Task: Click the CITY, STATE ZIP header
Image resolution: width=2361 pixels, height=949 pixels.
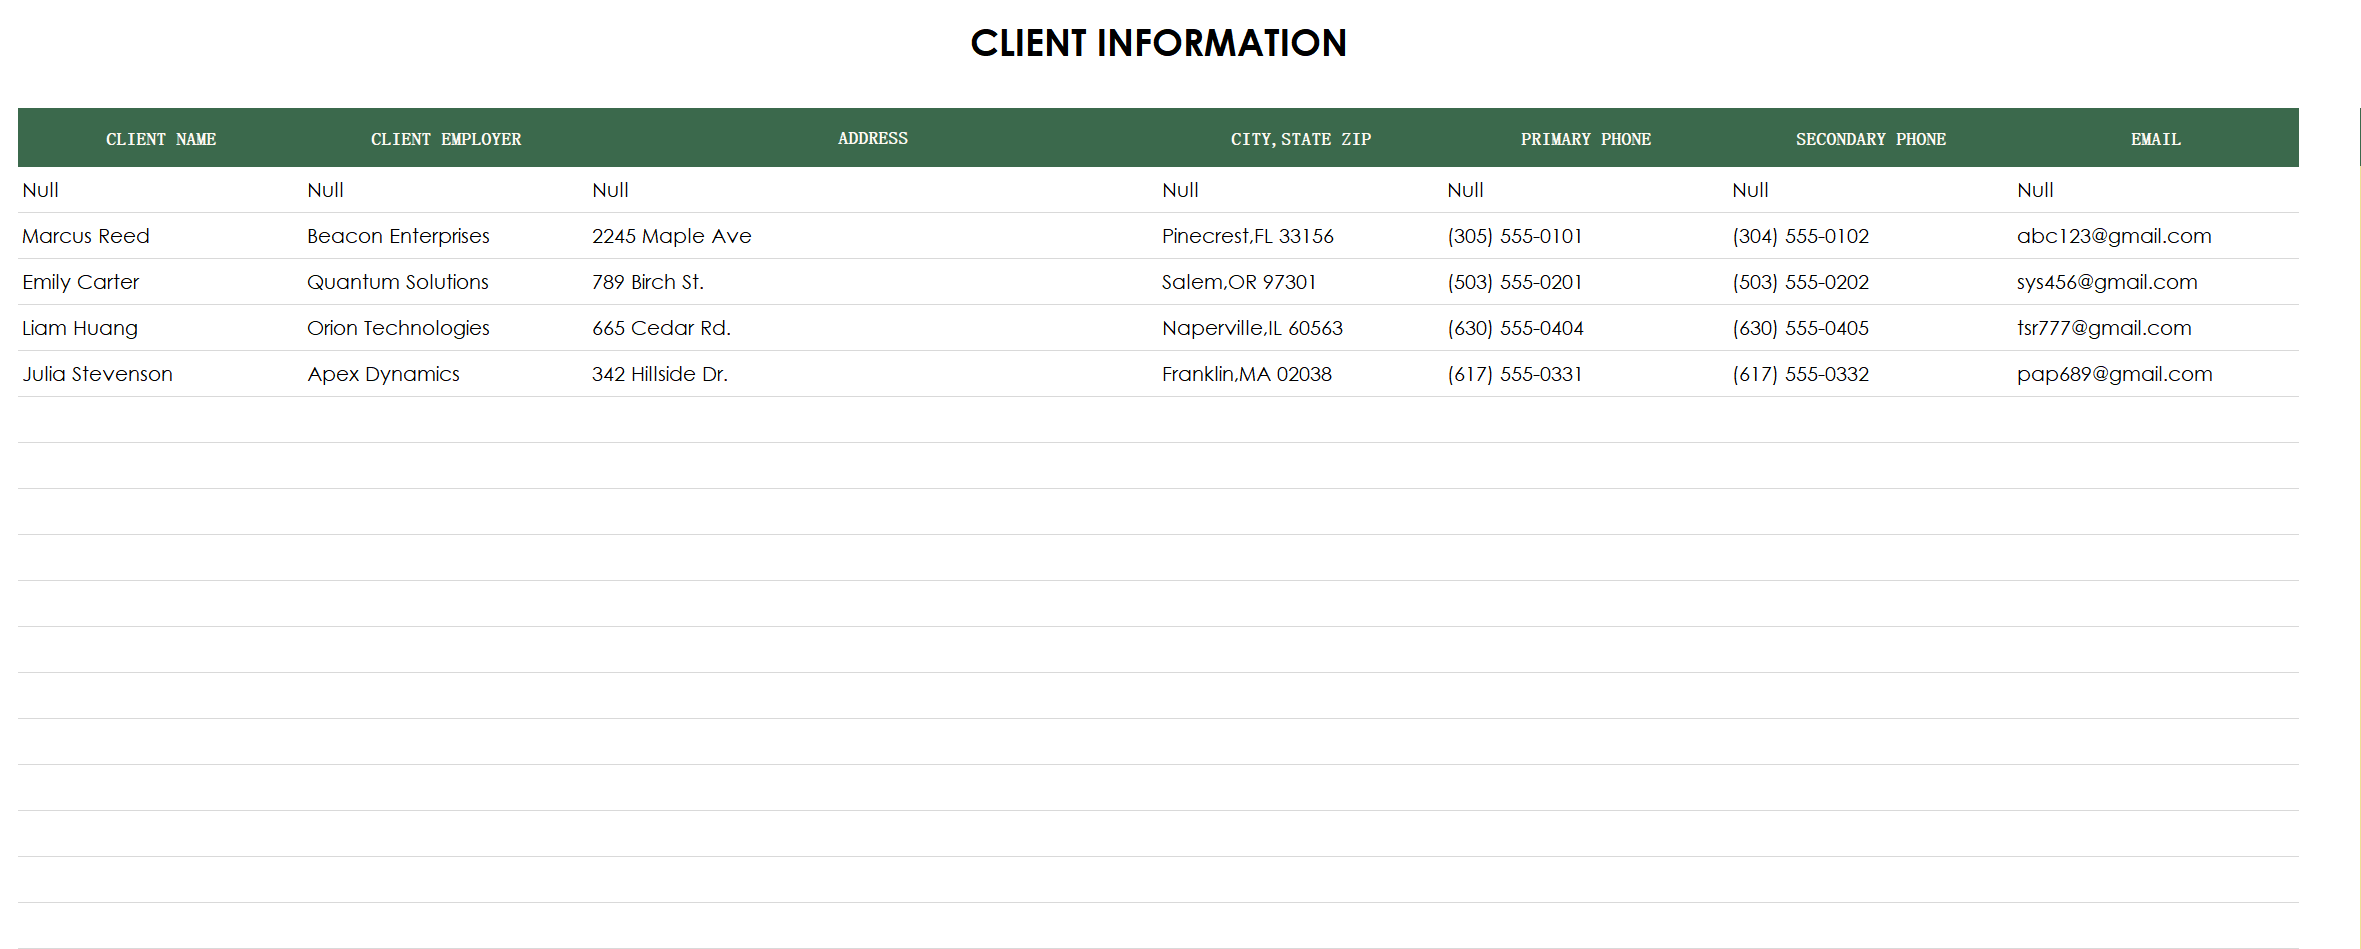Action: click(1300, 139)
